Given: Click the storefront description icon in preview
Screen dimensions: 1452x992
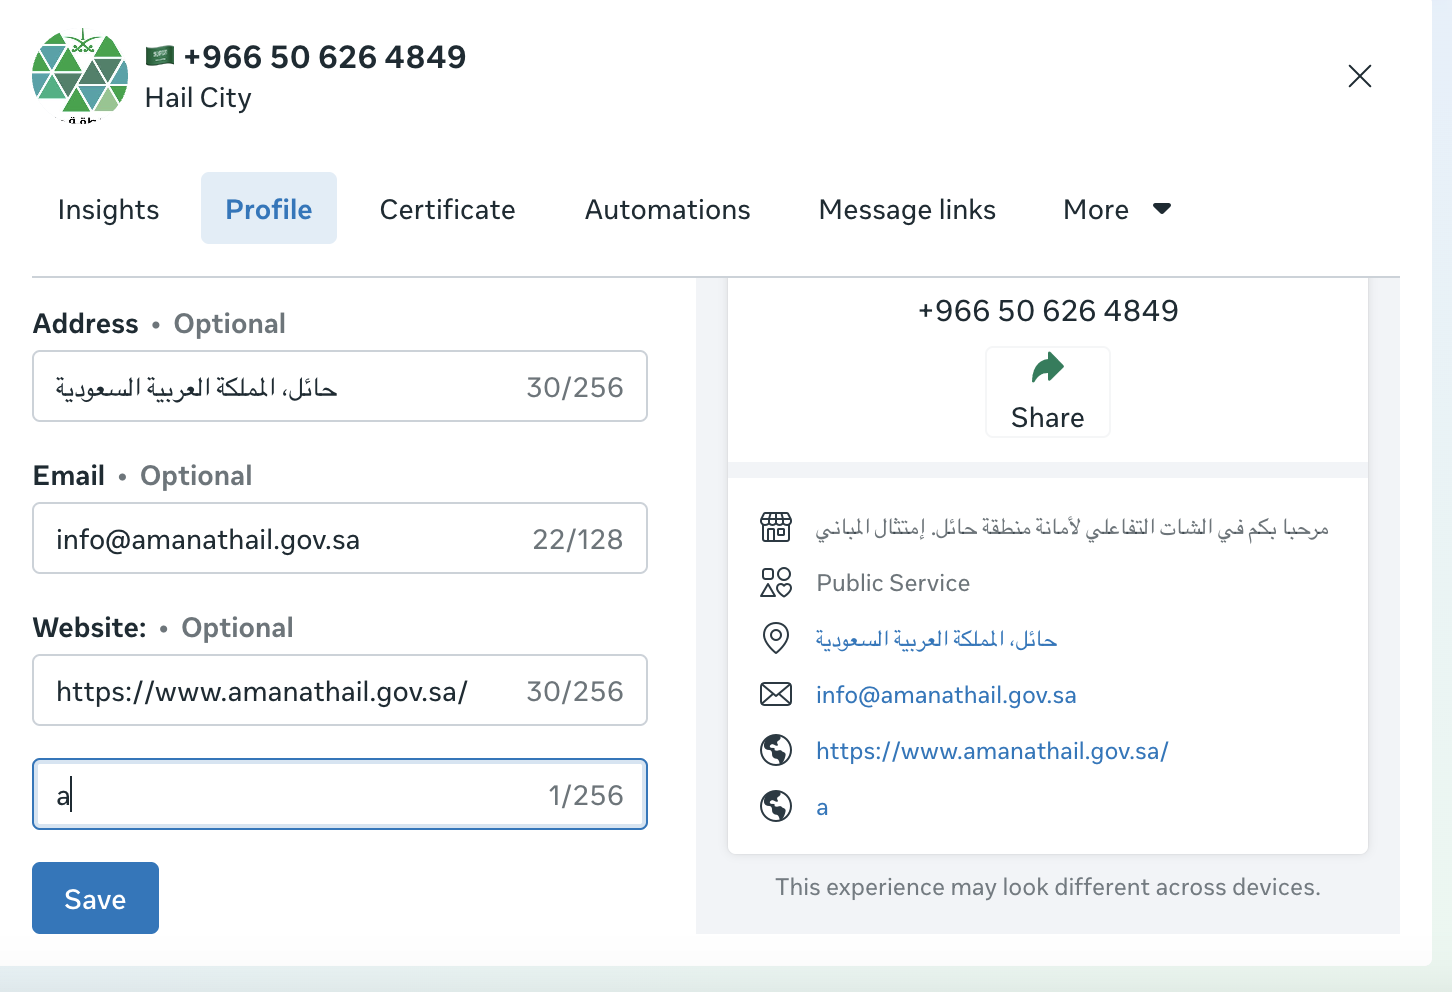Looking at the screenshot, I should [776, 526].
